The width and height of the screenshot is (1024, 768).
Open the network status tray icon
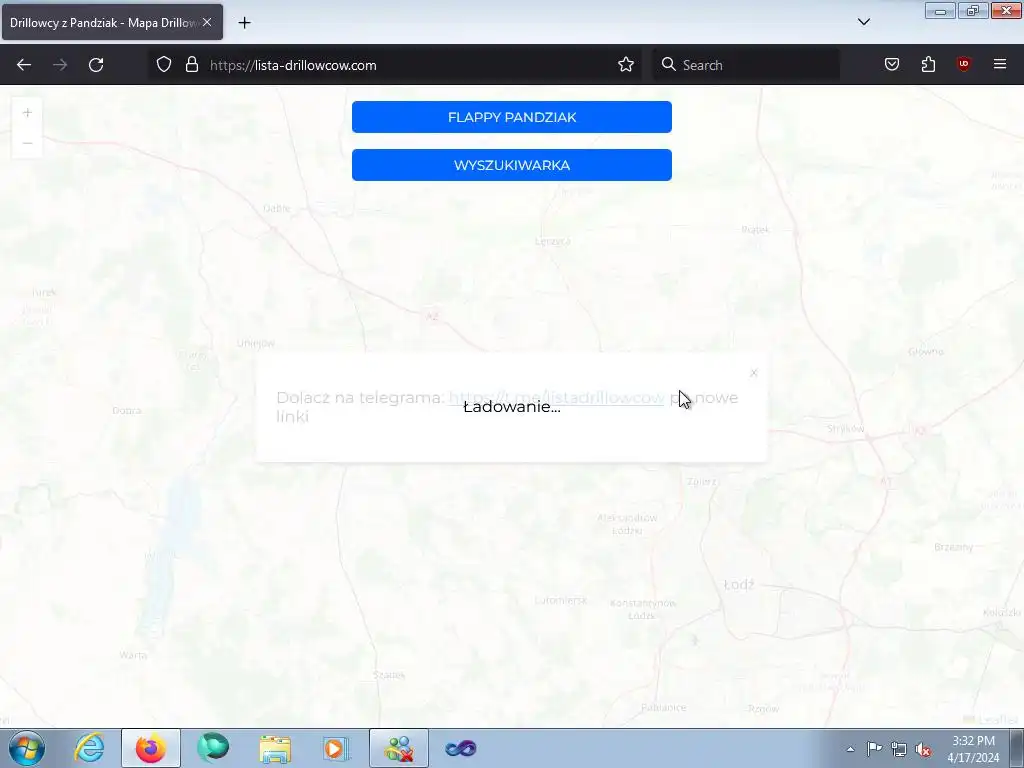(899, 749)
